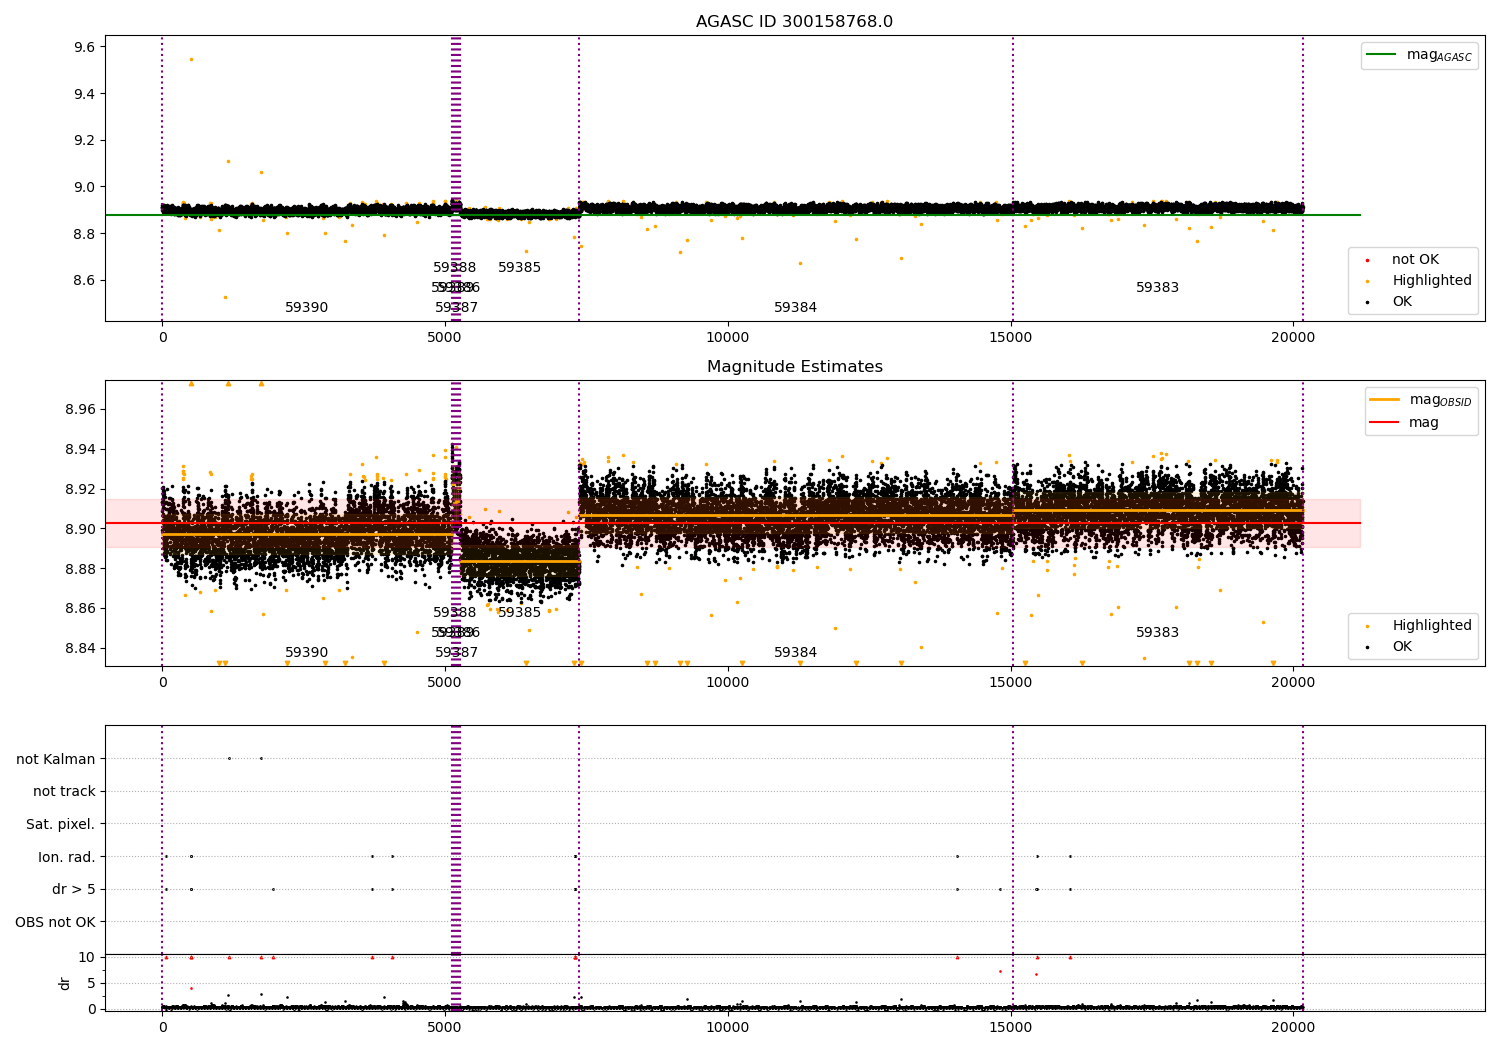This screenshot has height=1050, width=1500.
Task: Click OBSID label 59384 in the AGASC ID plot
Action: coord(796,308)
